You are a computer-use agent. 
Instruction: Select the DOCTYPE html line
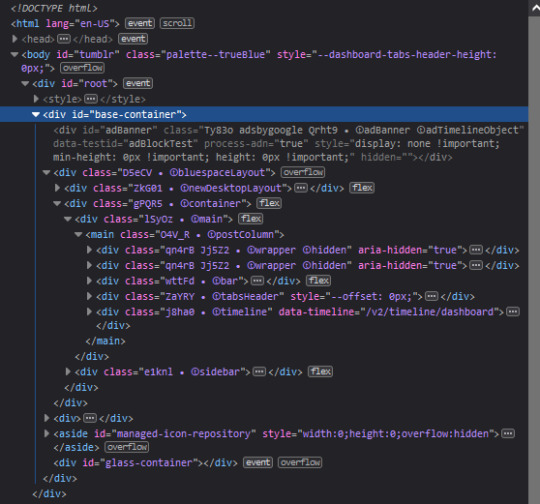[x=54, y=8]
